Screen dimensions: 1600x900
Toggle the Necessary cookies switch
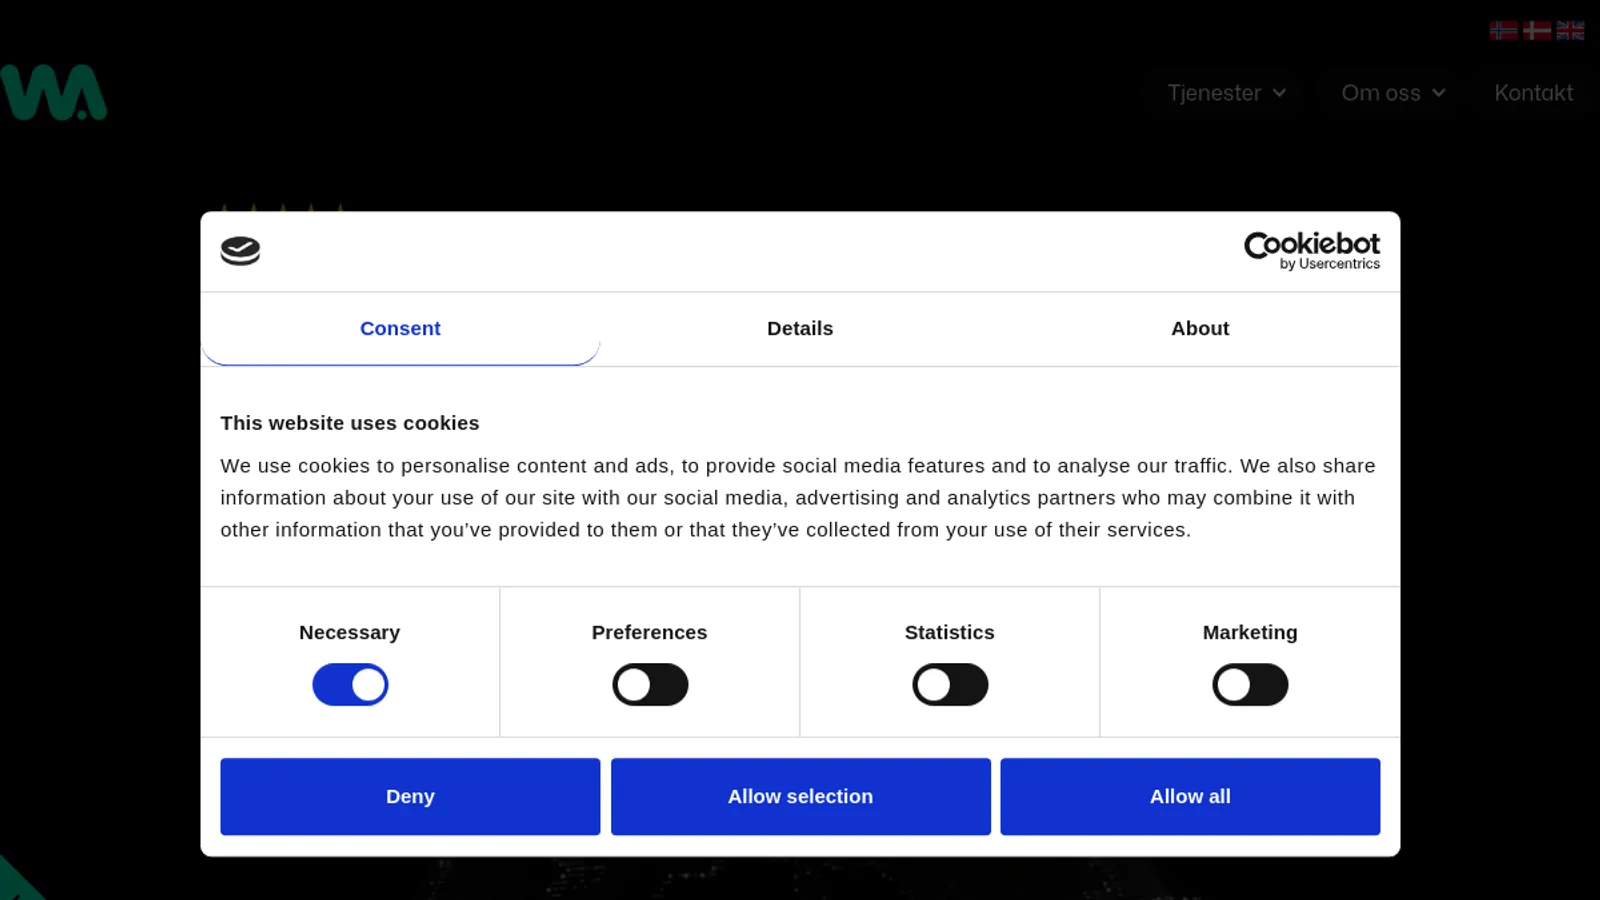click(350, 685)
